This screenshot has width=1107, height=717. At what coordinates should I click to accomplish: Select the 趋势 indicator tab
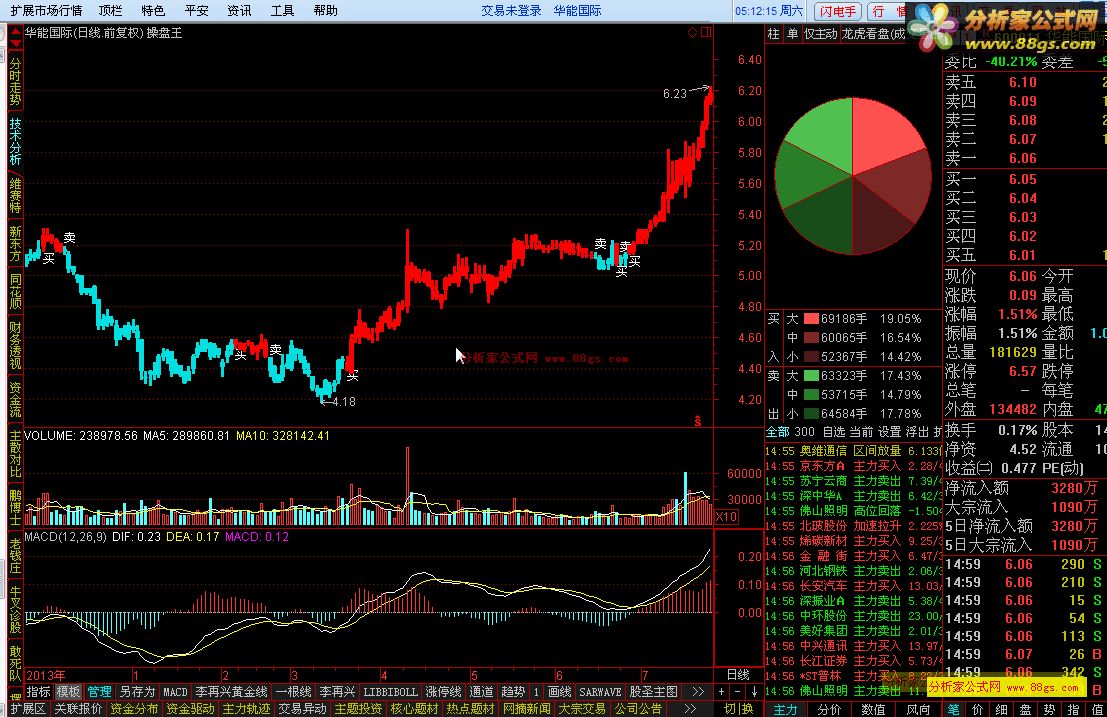click(x=513, y=692)
